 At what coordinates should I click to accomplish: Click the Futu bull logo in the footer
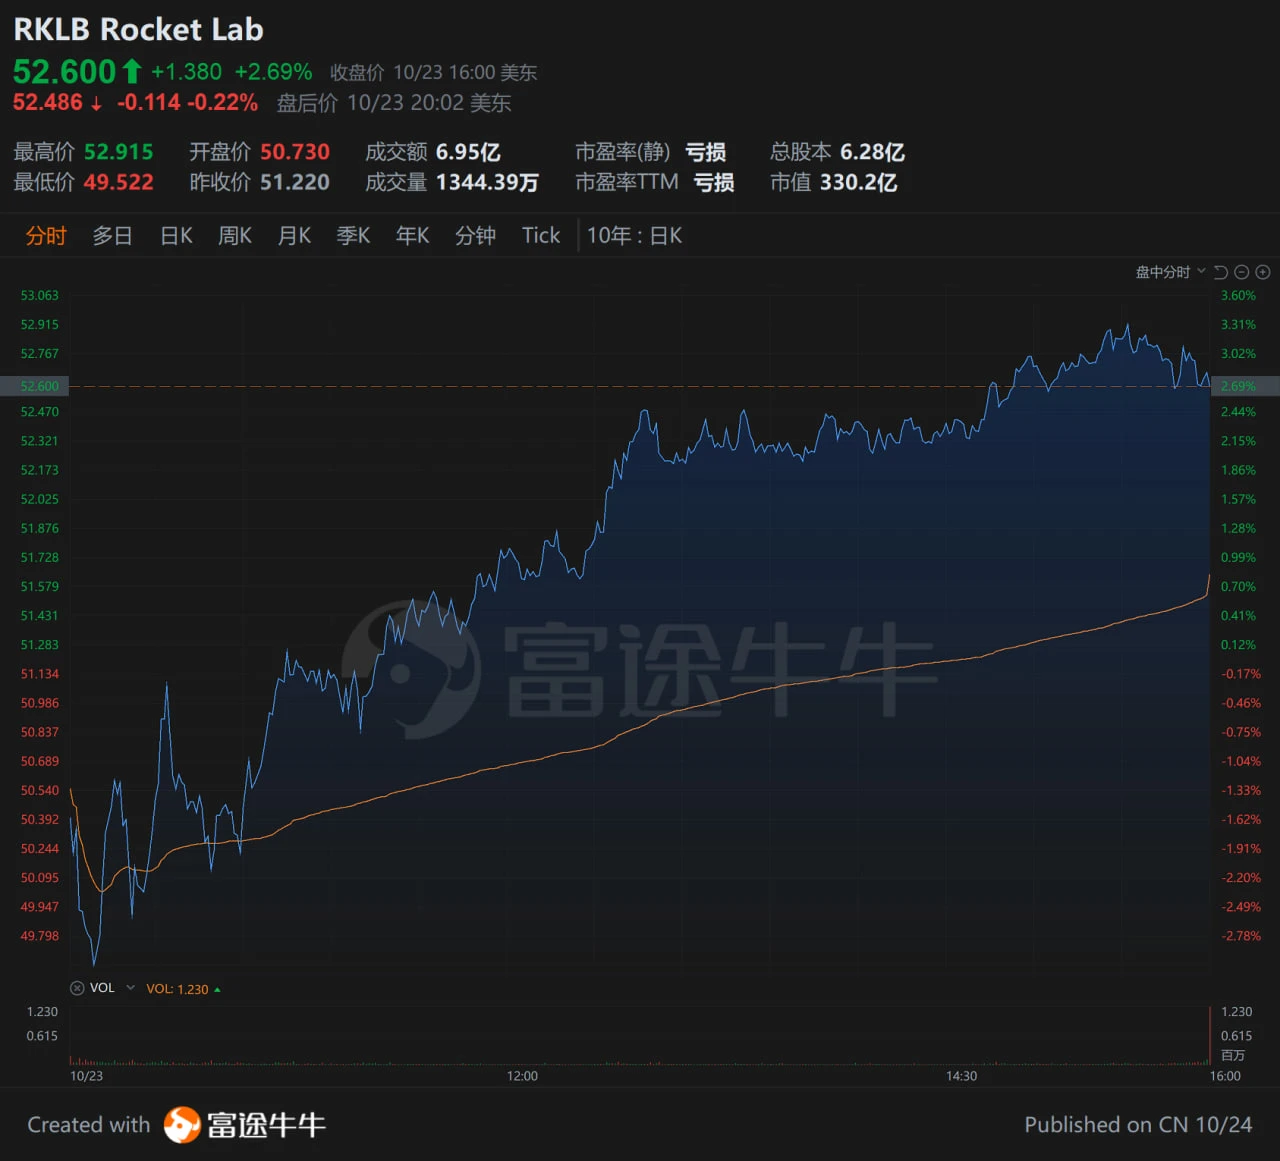182,1125
